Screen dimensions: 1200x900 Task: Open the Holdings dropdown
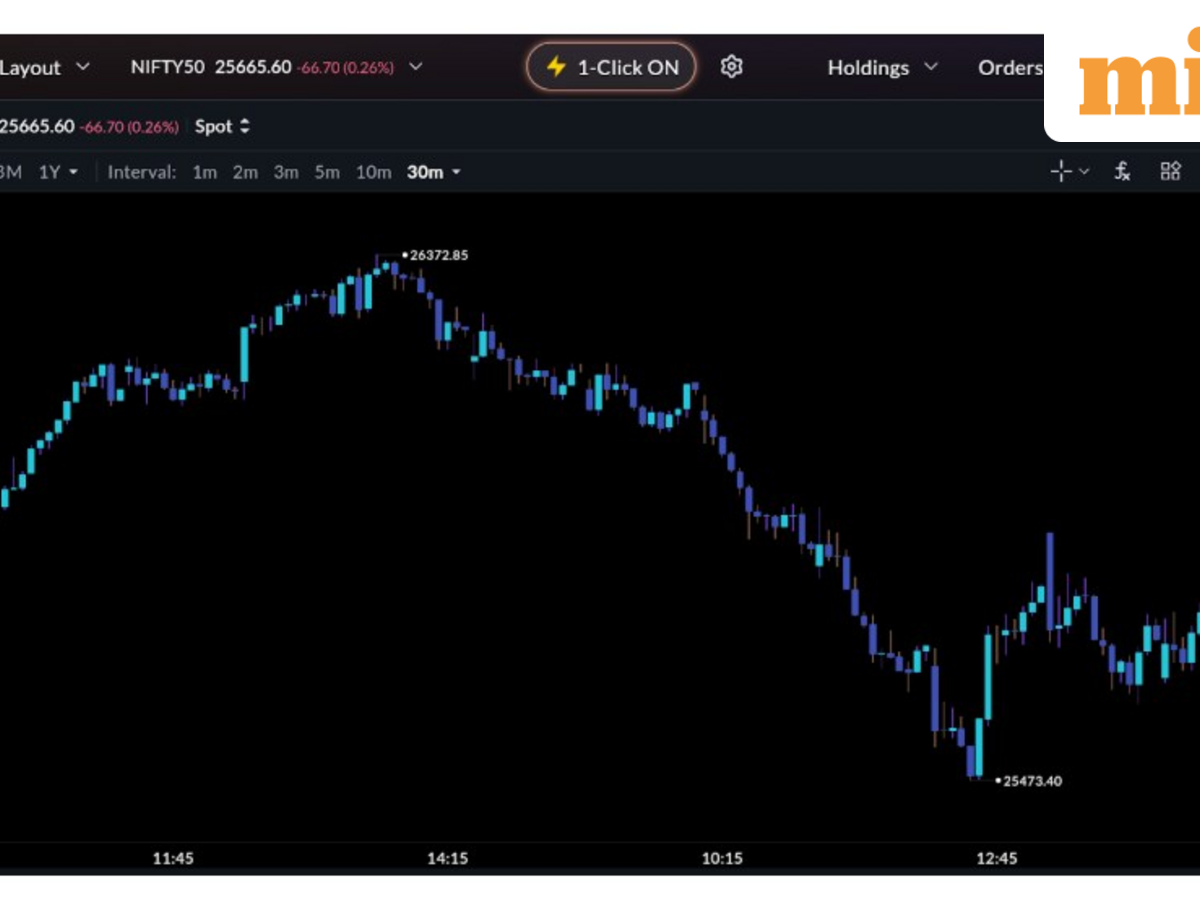coord(882,68)
